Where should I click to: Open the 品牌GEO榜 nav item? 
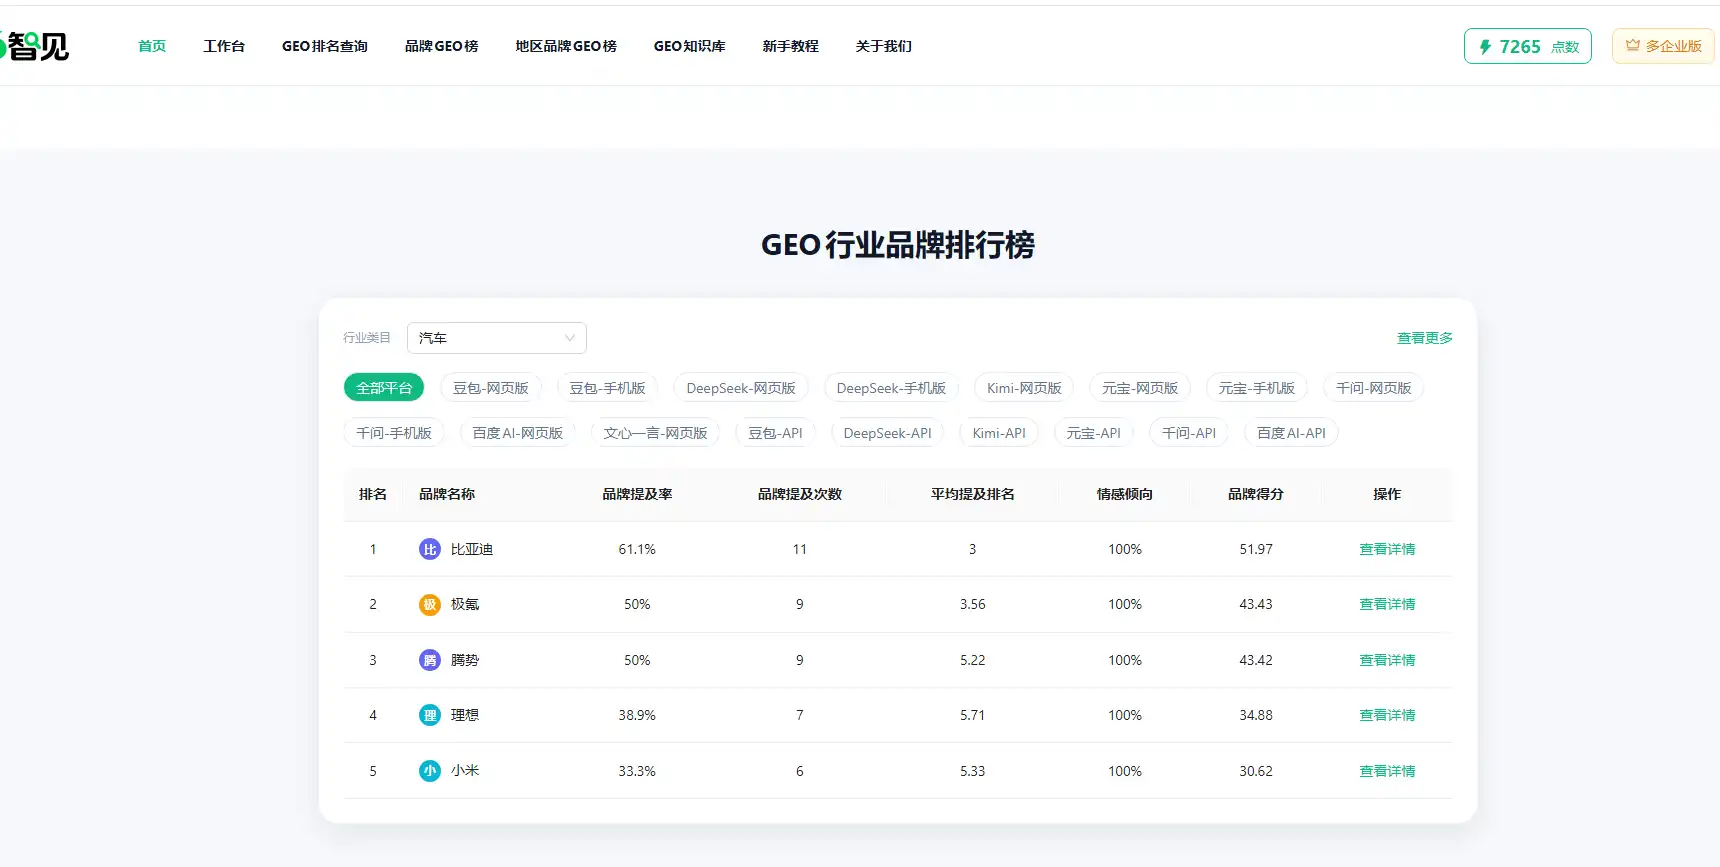click(442, 46)
